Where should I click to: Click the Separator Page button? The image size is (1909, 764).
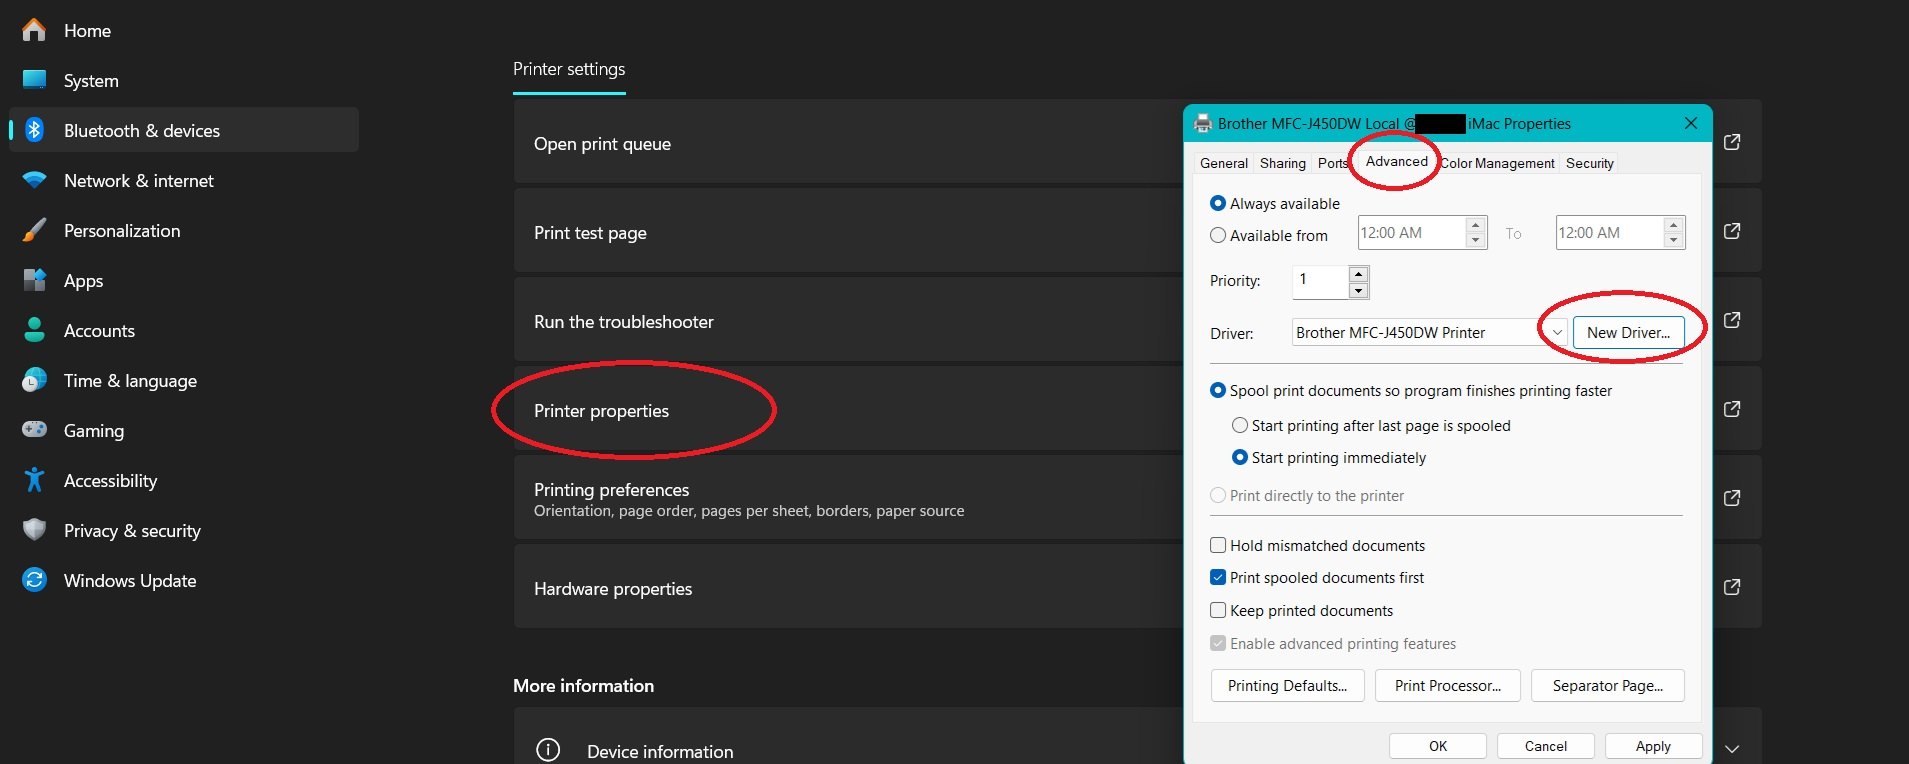coord(1607,686)
